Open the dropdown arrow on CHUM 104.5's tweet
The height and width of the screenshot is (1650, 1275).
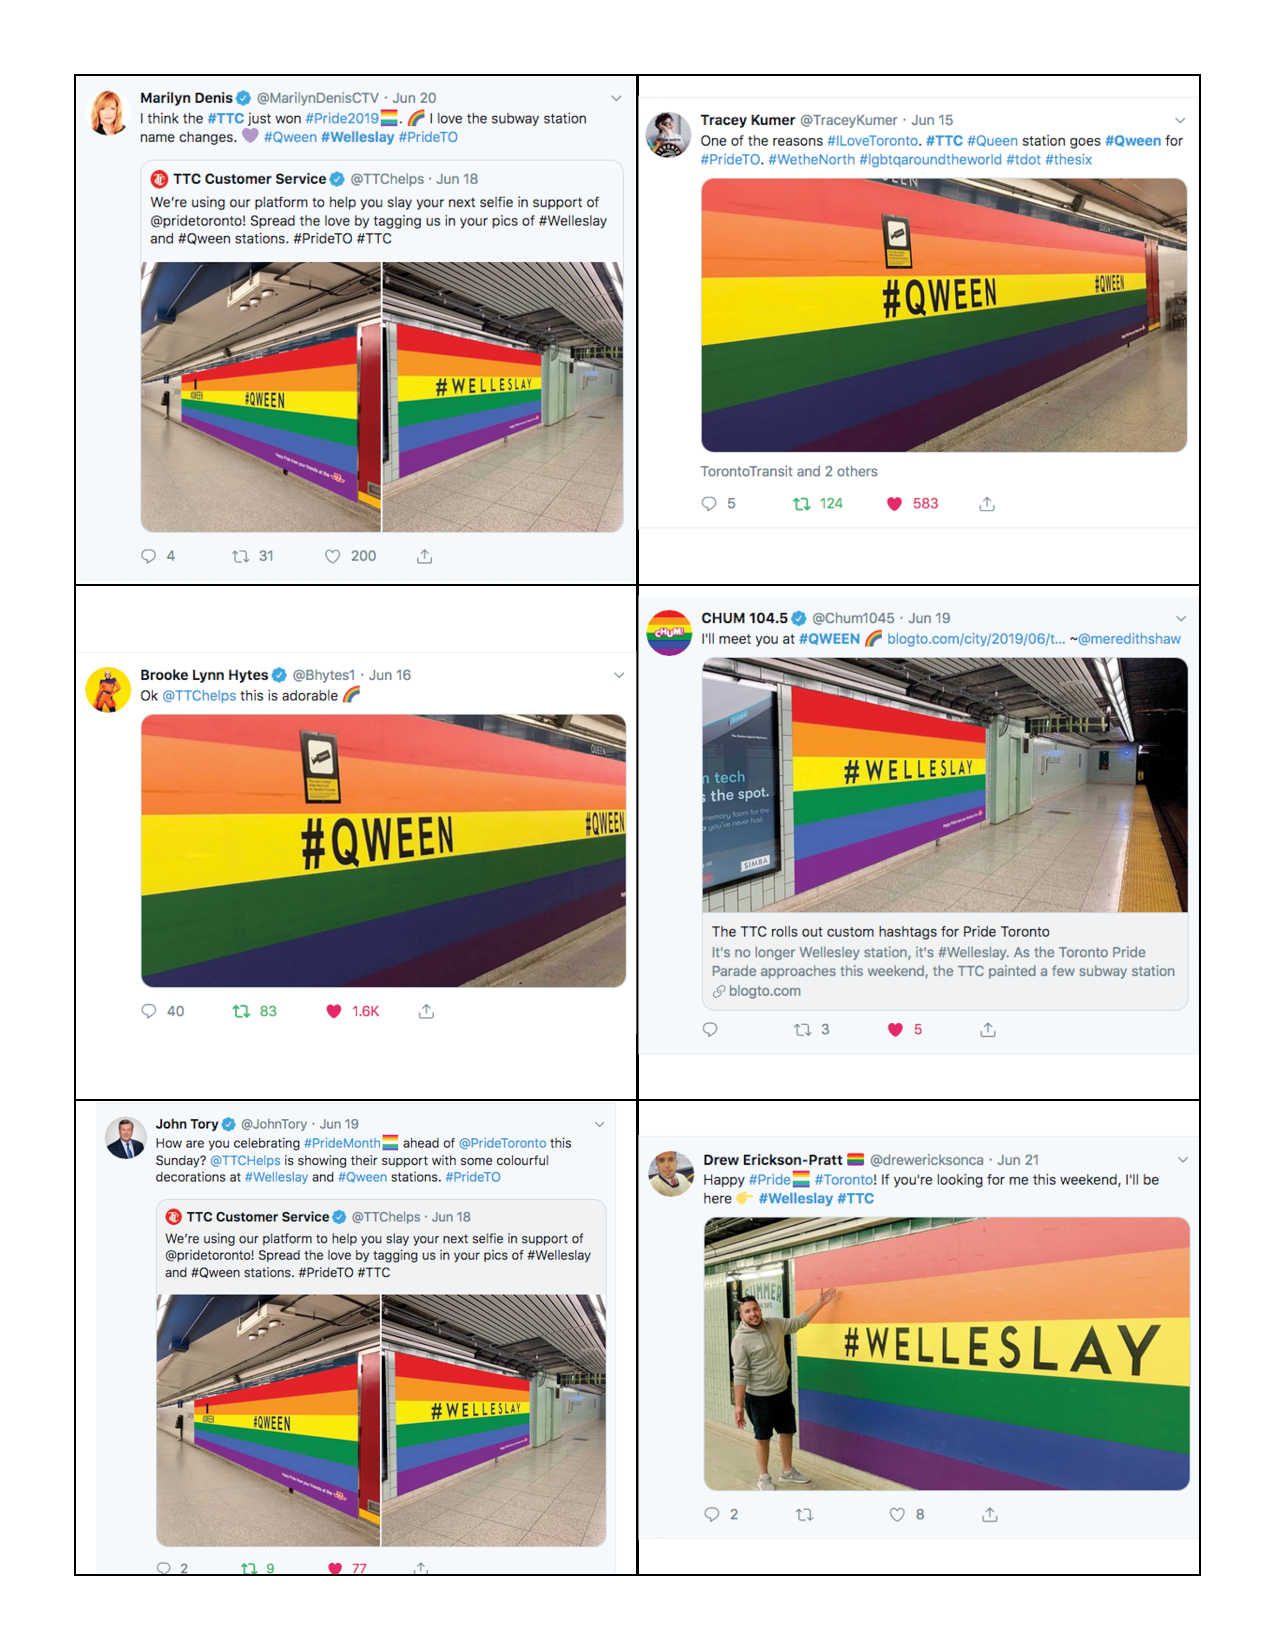(x=1181, y=618)
